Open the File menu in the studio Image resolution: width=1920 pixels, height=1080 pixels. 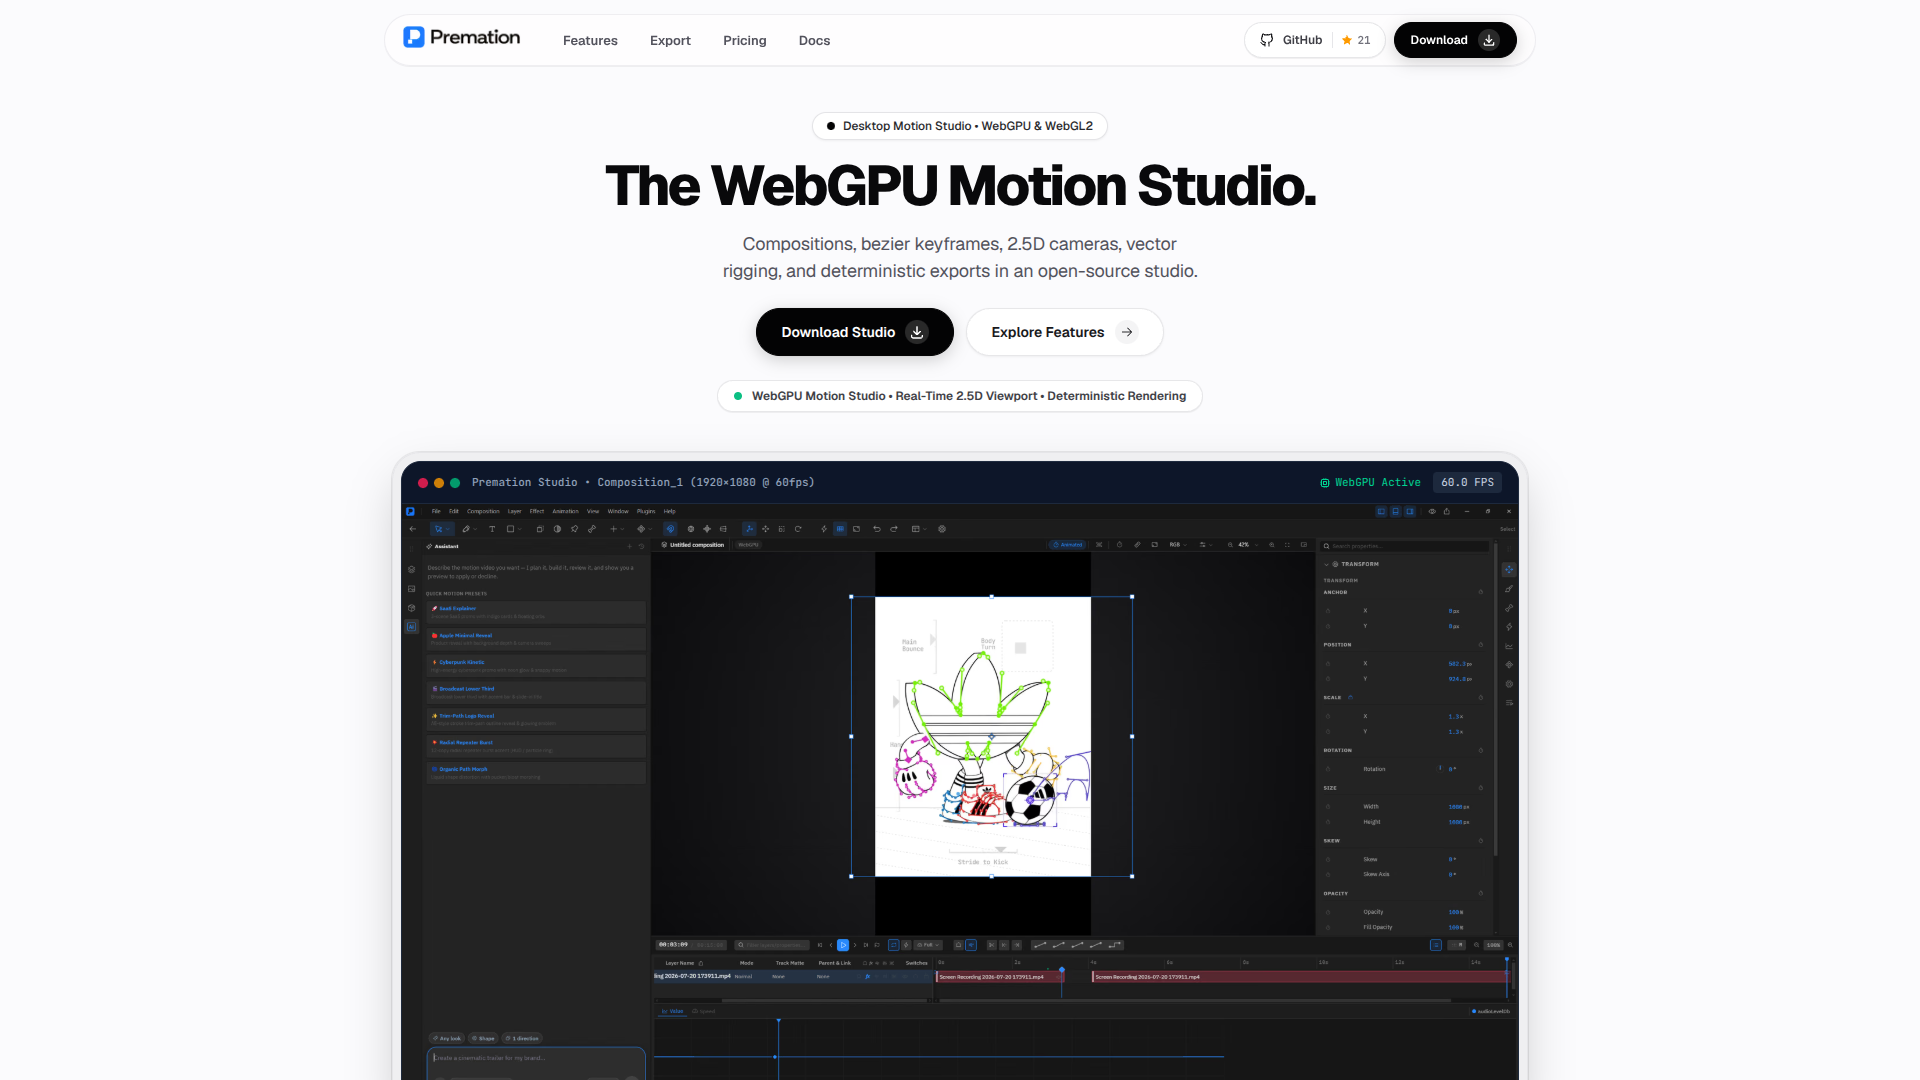pyautogui.click(x=436, y=511)
